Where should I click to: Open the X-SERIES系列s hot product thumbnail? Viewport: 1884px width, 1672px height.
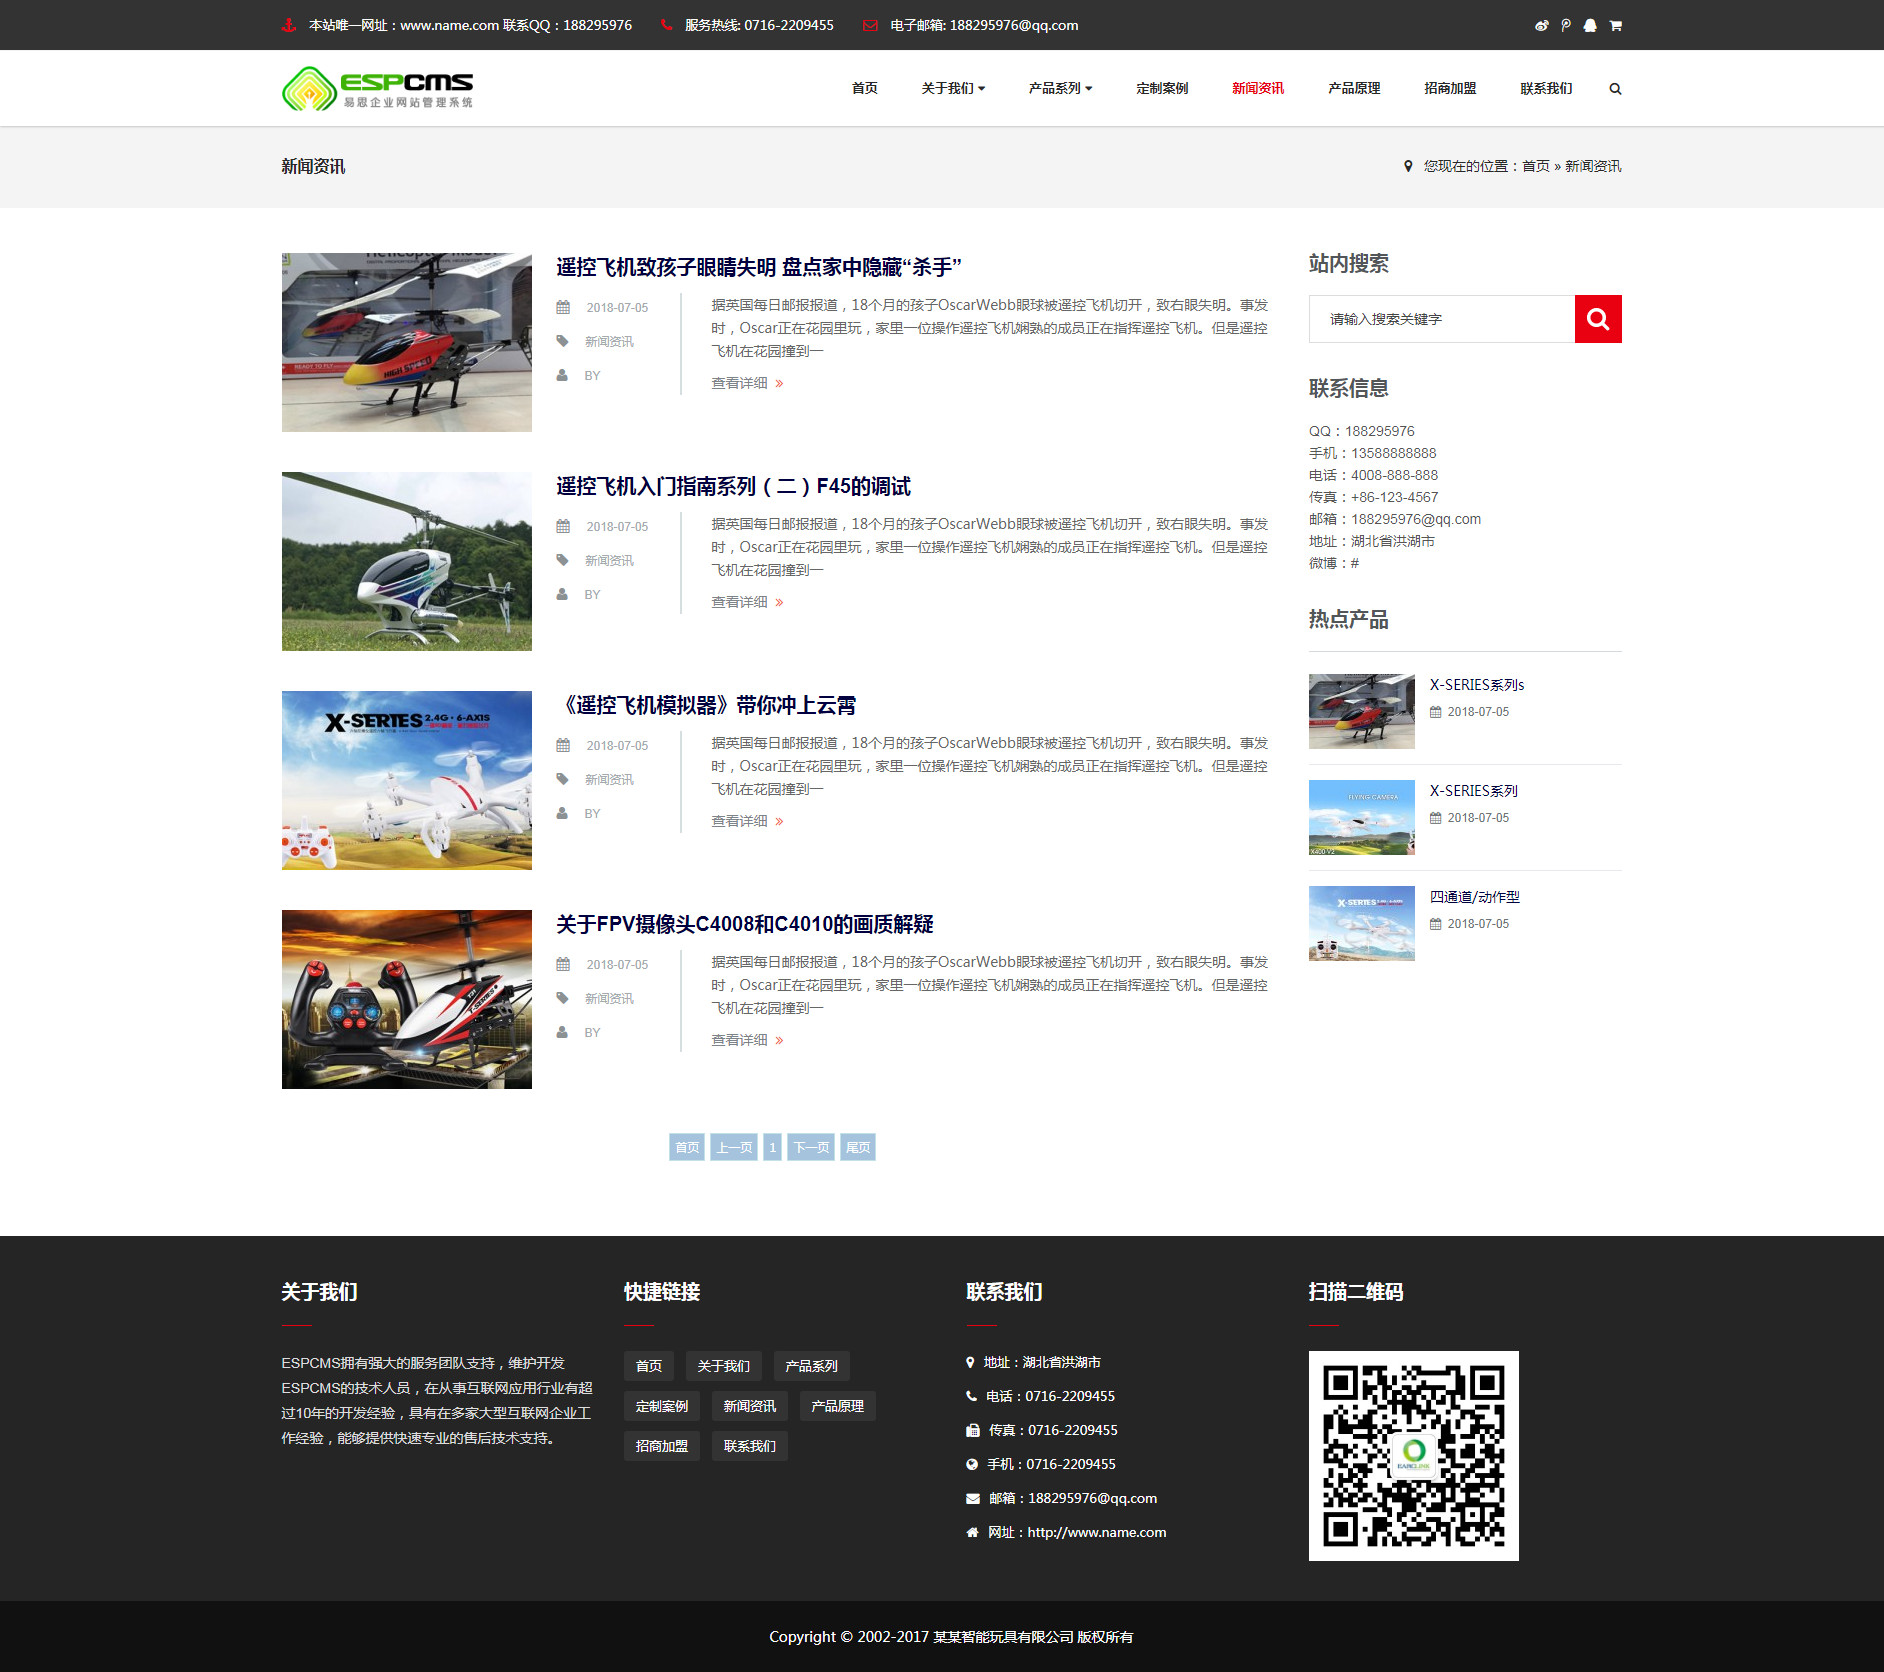[1361, 711]
